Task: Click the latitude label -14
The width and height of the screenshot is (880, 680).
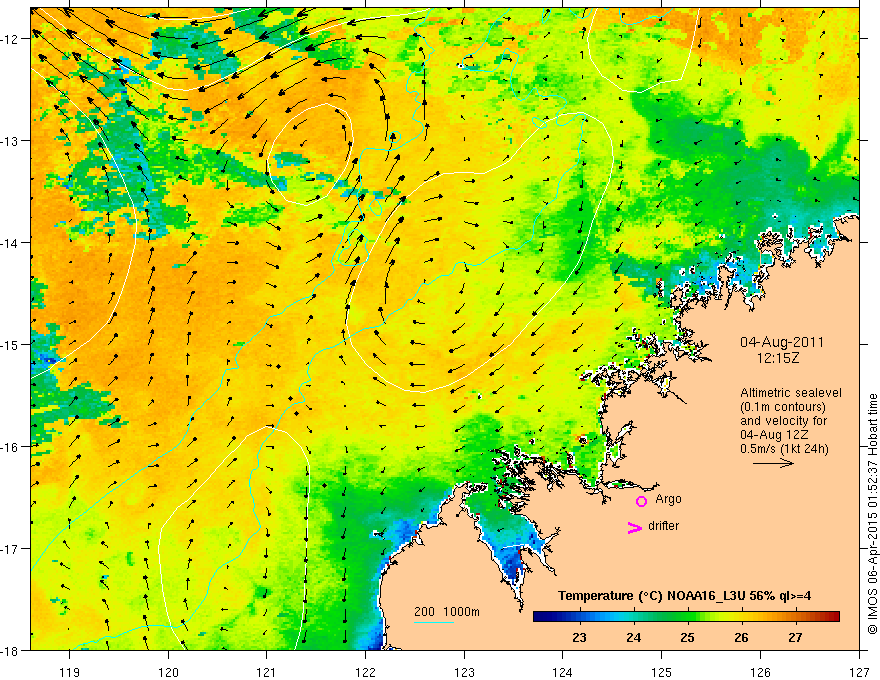Action: 11,243
